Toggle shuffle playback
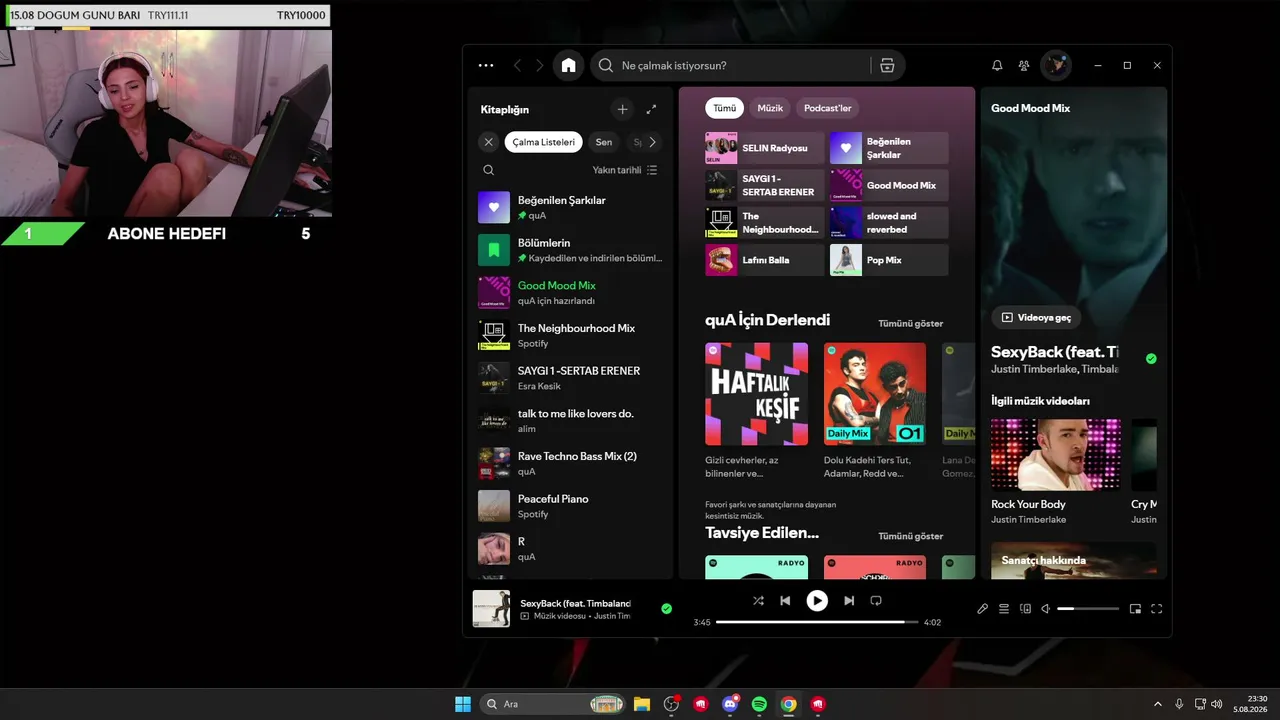This screenshot has height=720, width=1280. (x=758, y=601)
